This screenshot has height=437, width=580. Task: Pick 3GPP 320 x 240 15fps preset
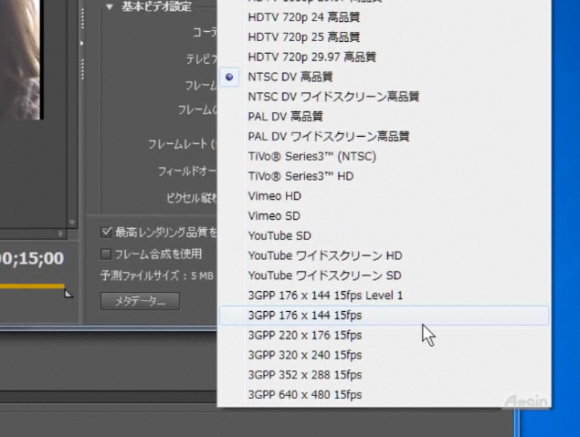click(384, 355)
